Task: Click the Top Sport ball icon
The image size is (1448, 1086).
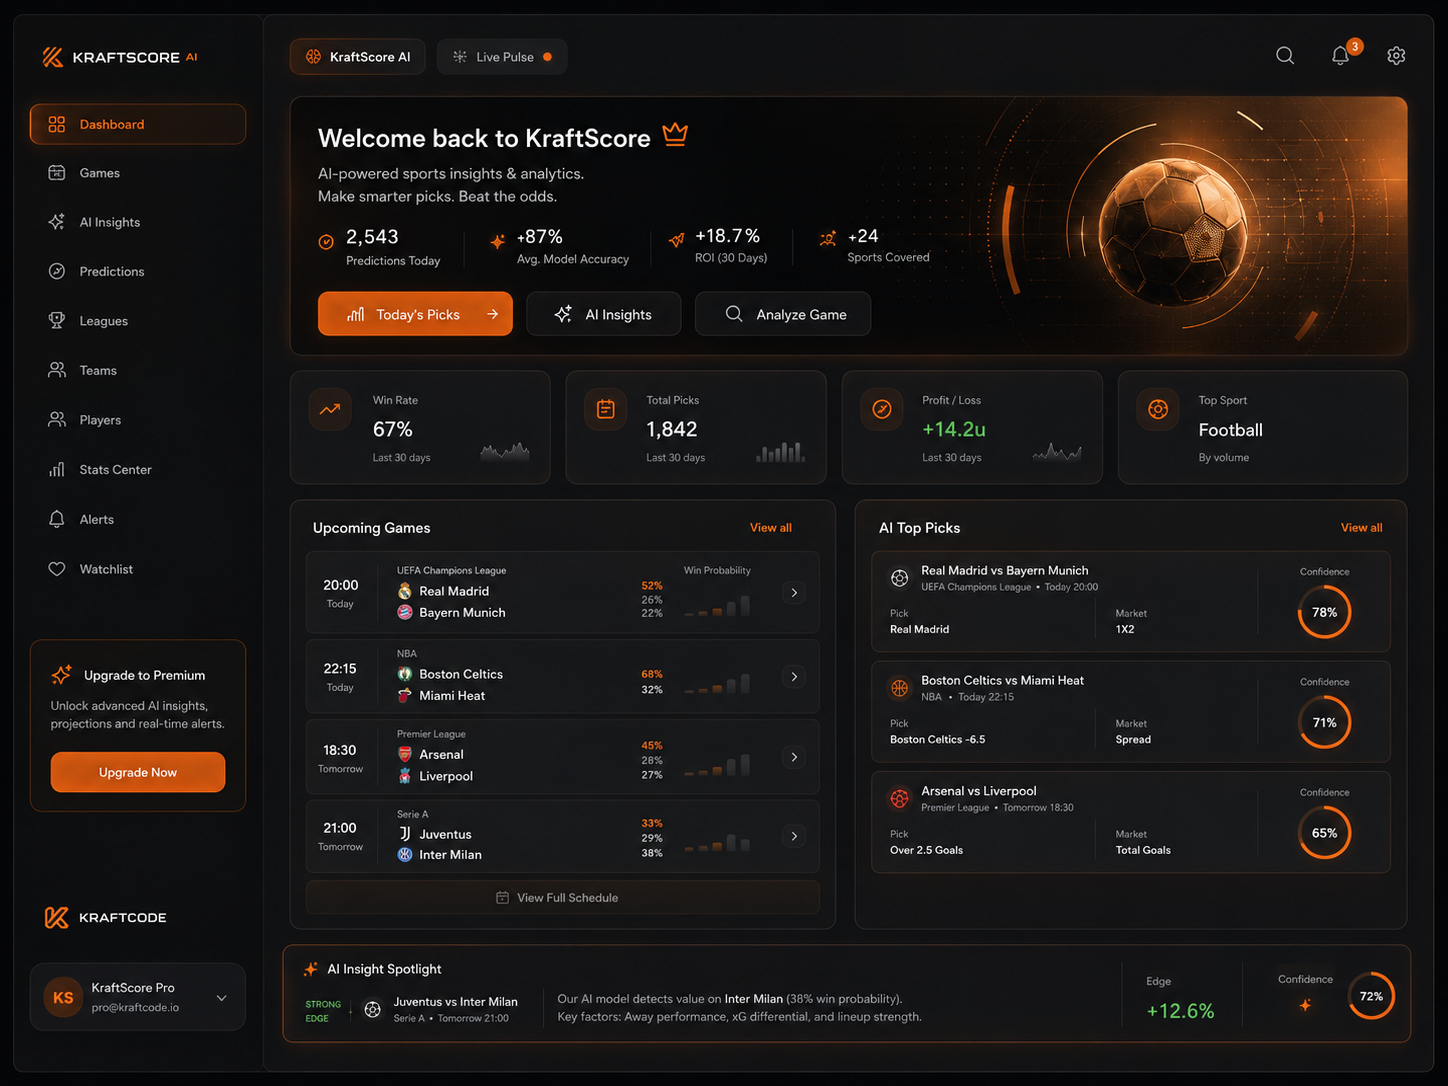Action: coord(1158,409)
